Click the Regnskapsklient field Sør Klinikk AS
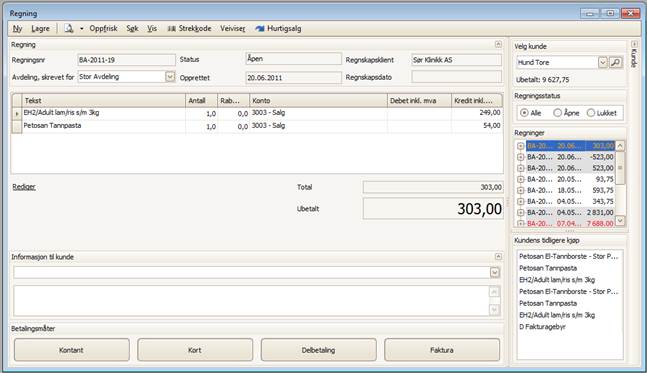647x373 pixels. tap(456, 60)
